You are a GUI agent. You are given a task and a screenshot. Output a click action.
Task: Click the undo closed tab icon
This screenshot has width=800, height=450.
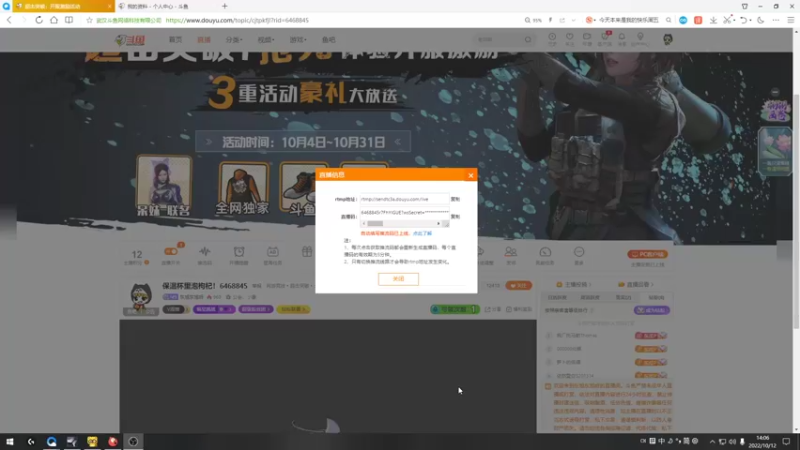click(x=743, y=20)
